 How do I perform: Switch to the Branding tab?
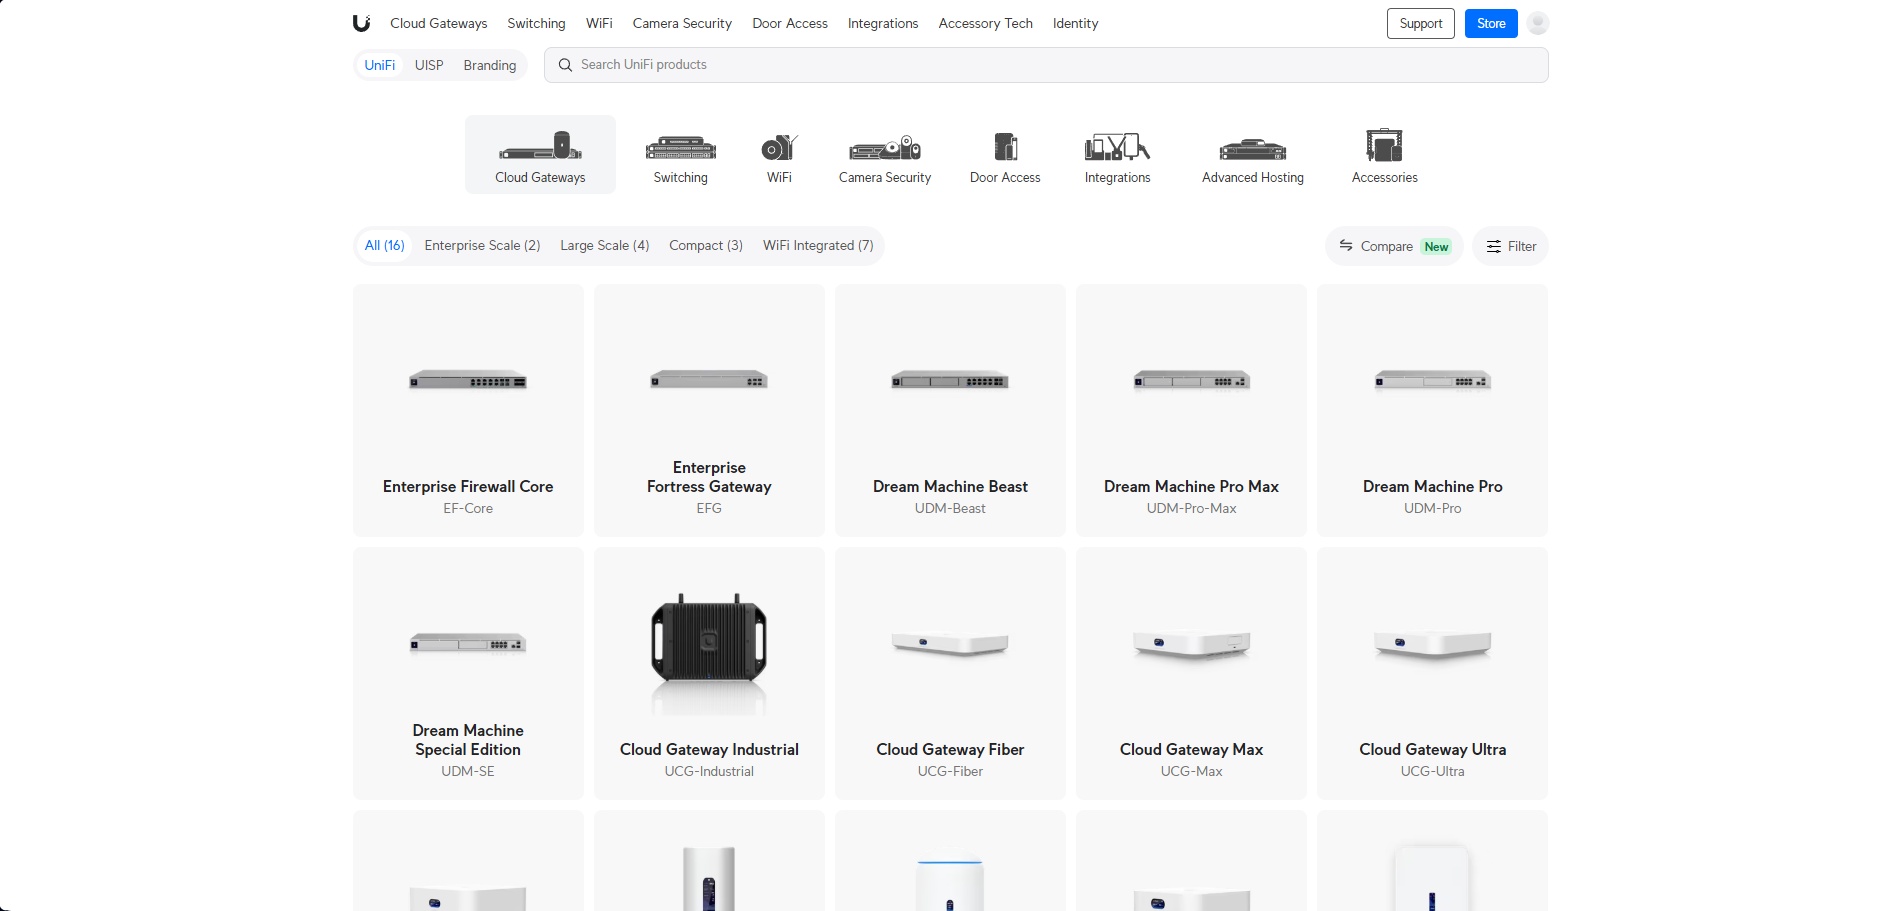[x=490, y=65]
